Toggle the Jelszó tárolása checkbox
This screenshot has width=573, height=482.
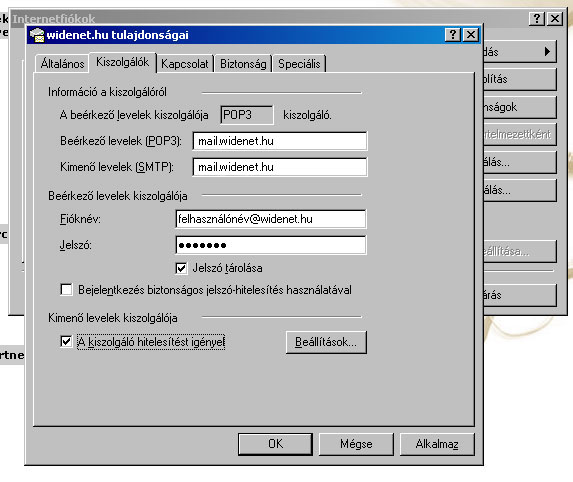click(181, 268)
